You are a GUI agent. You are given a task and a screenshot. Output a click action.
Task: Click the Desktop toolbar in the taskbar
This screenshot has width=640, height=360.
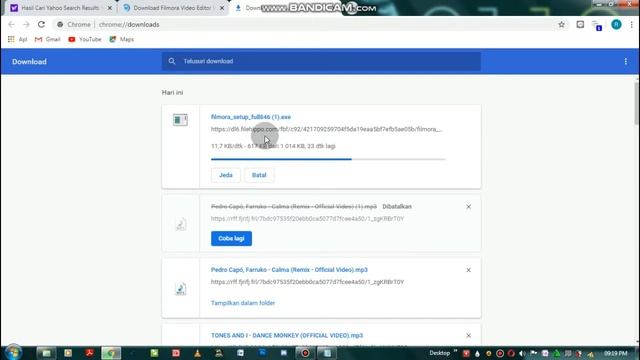pyautogui.click(x=439, y=353)
